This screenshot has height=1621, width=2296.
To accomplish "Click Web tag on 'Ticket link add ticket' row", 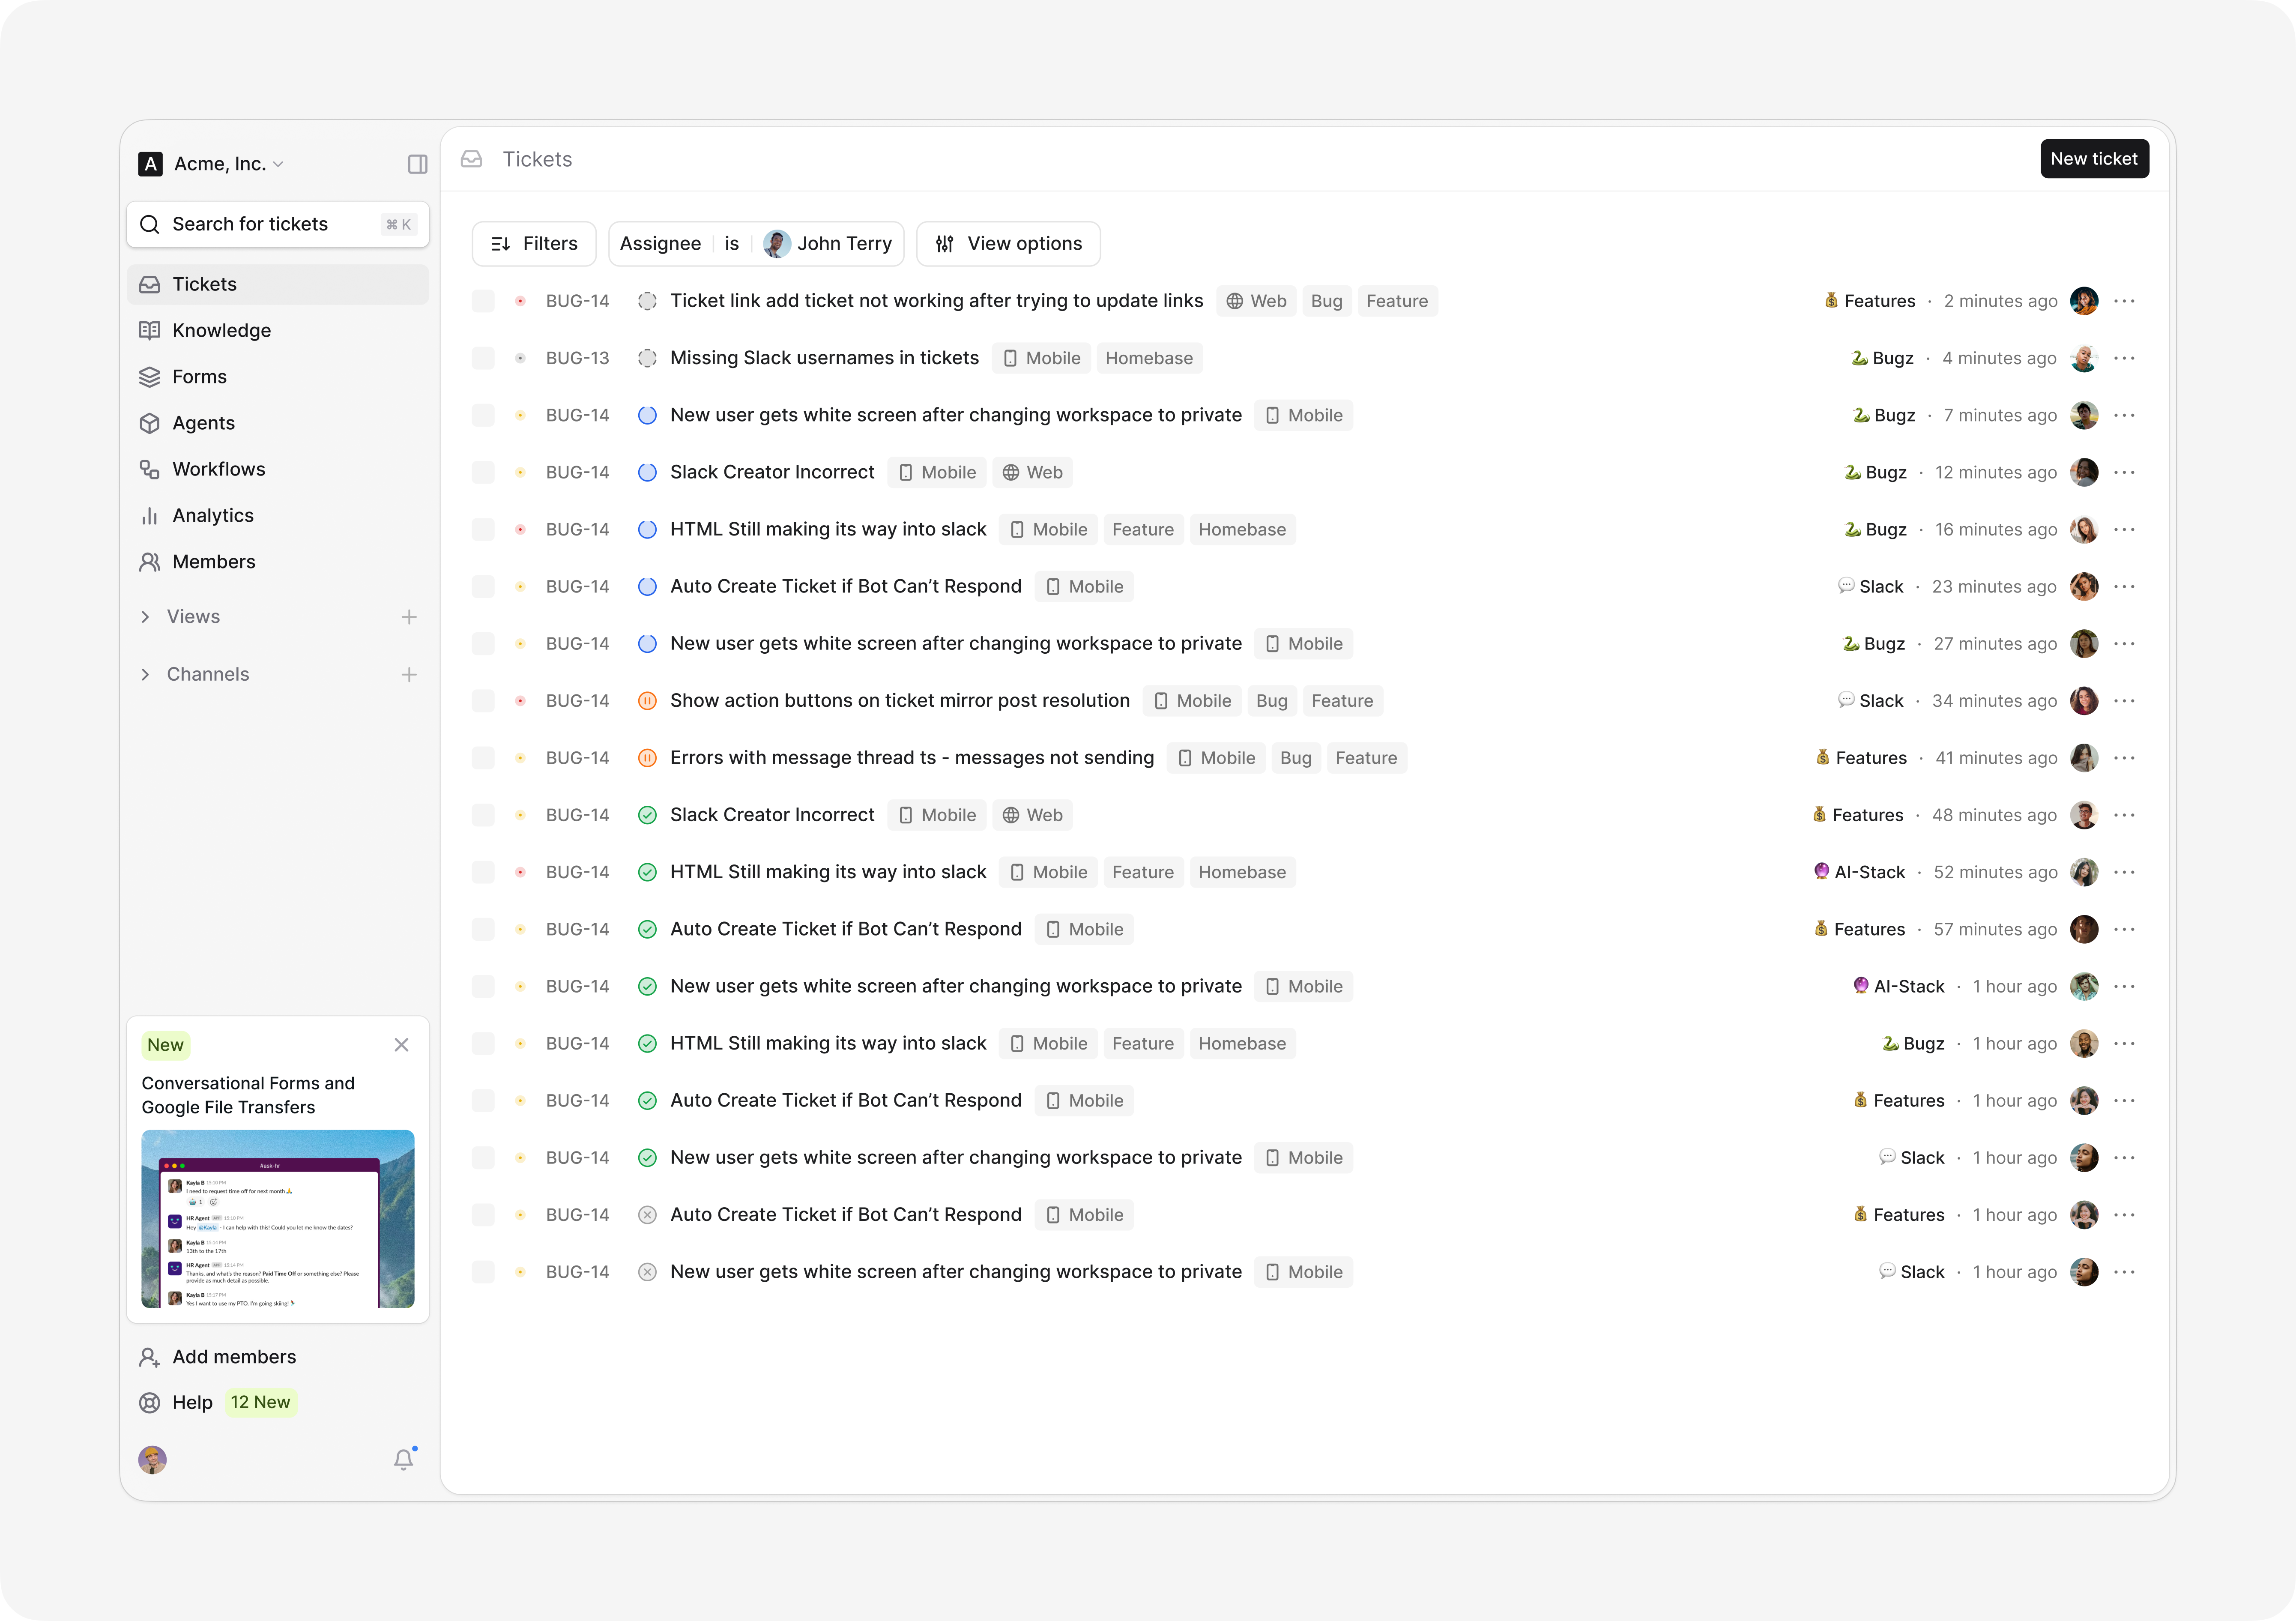I will click(x=1256, y=301).
